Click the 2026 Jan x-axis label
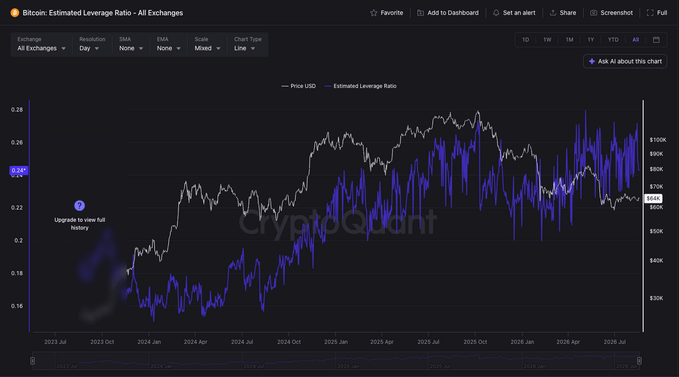Screen dimensions: 679x377 [522, 342]
